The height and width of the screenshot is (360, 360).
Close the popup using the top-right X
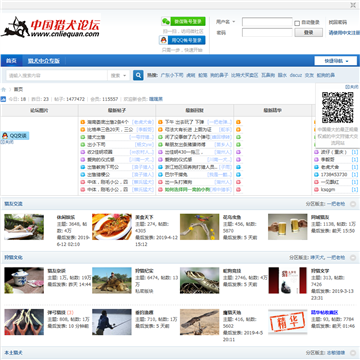coord(353,5)
